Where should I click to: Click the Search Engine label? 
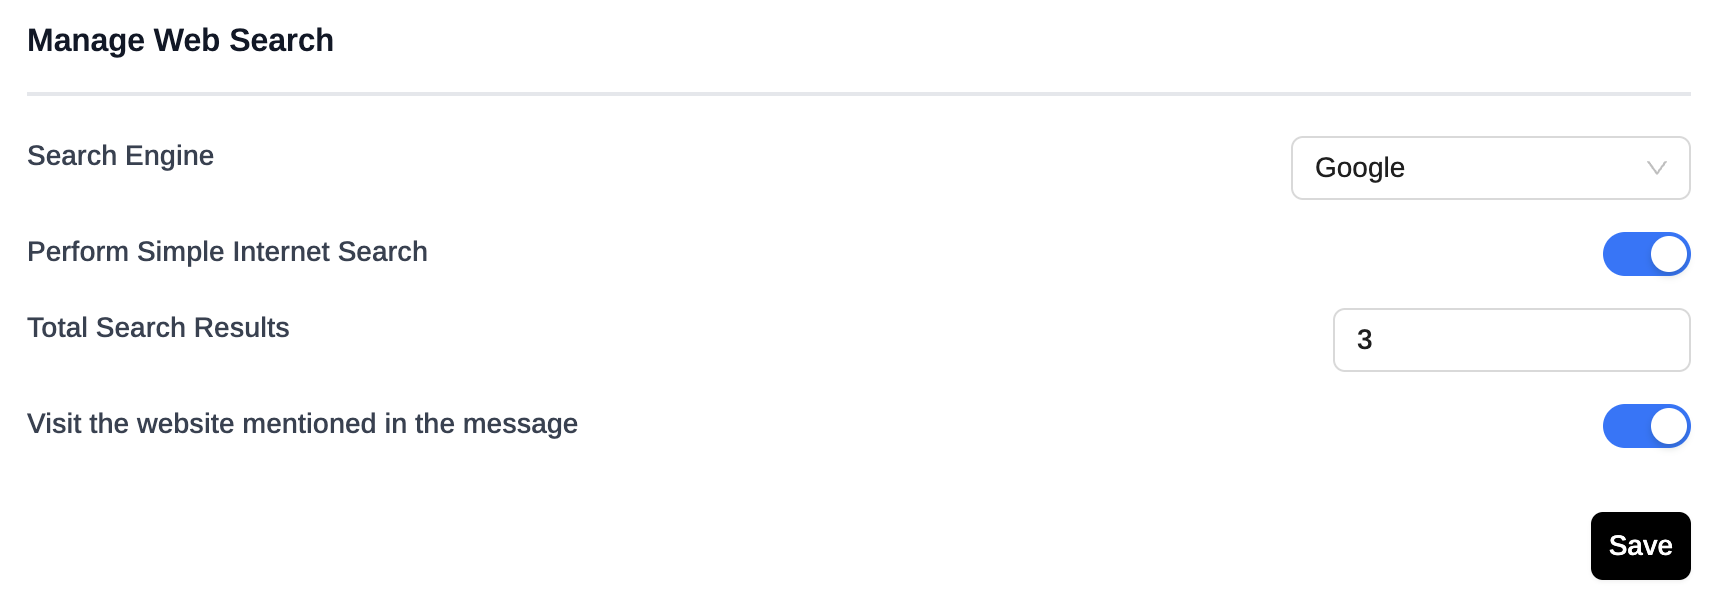click(120, 156)
